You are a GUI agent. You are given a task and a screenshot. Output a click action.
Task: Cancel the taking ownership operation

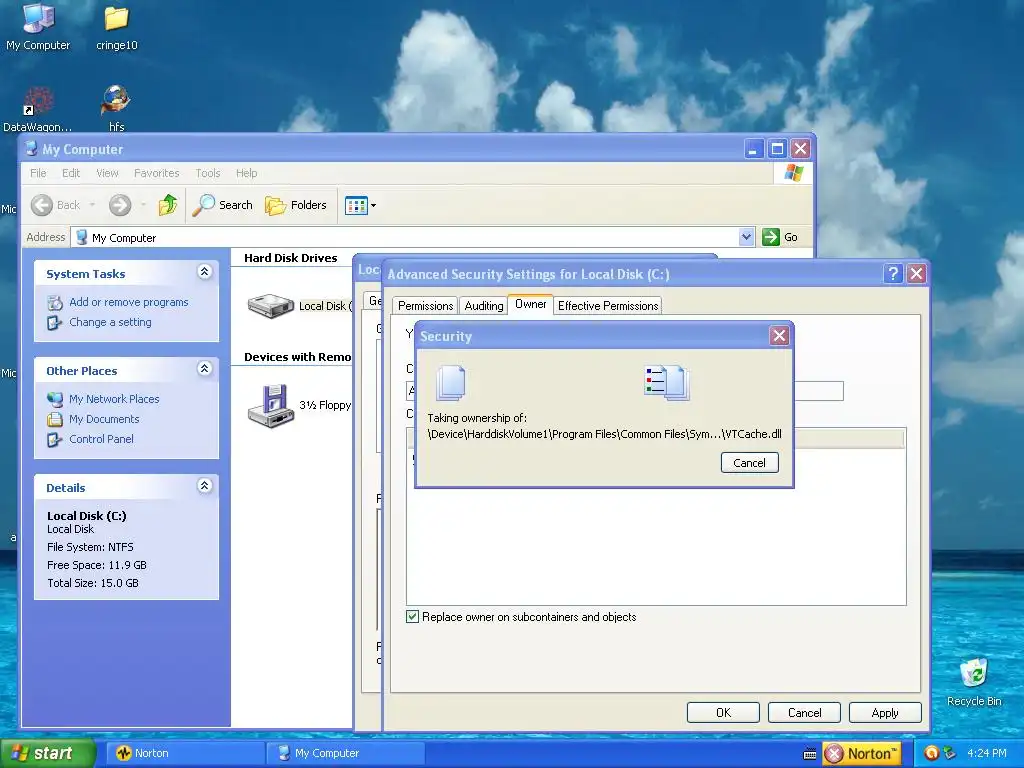point(749,463)
